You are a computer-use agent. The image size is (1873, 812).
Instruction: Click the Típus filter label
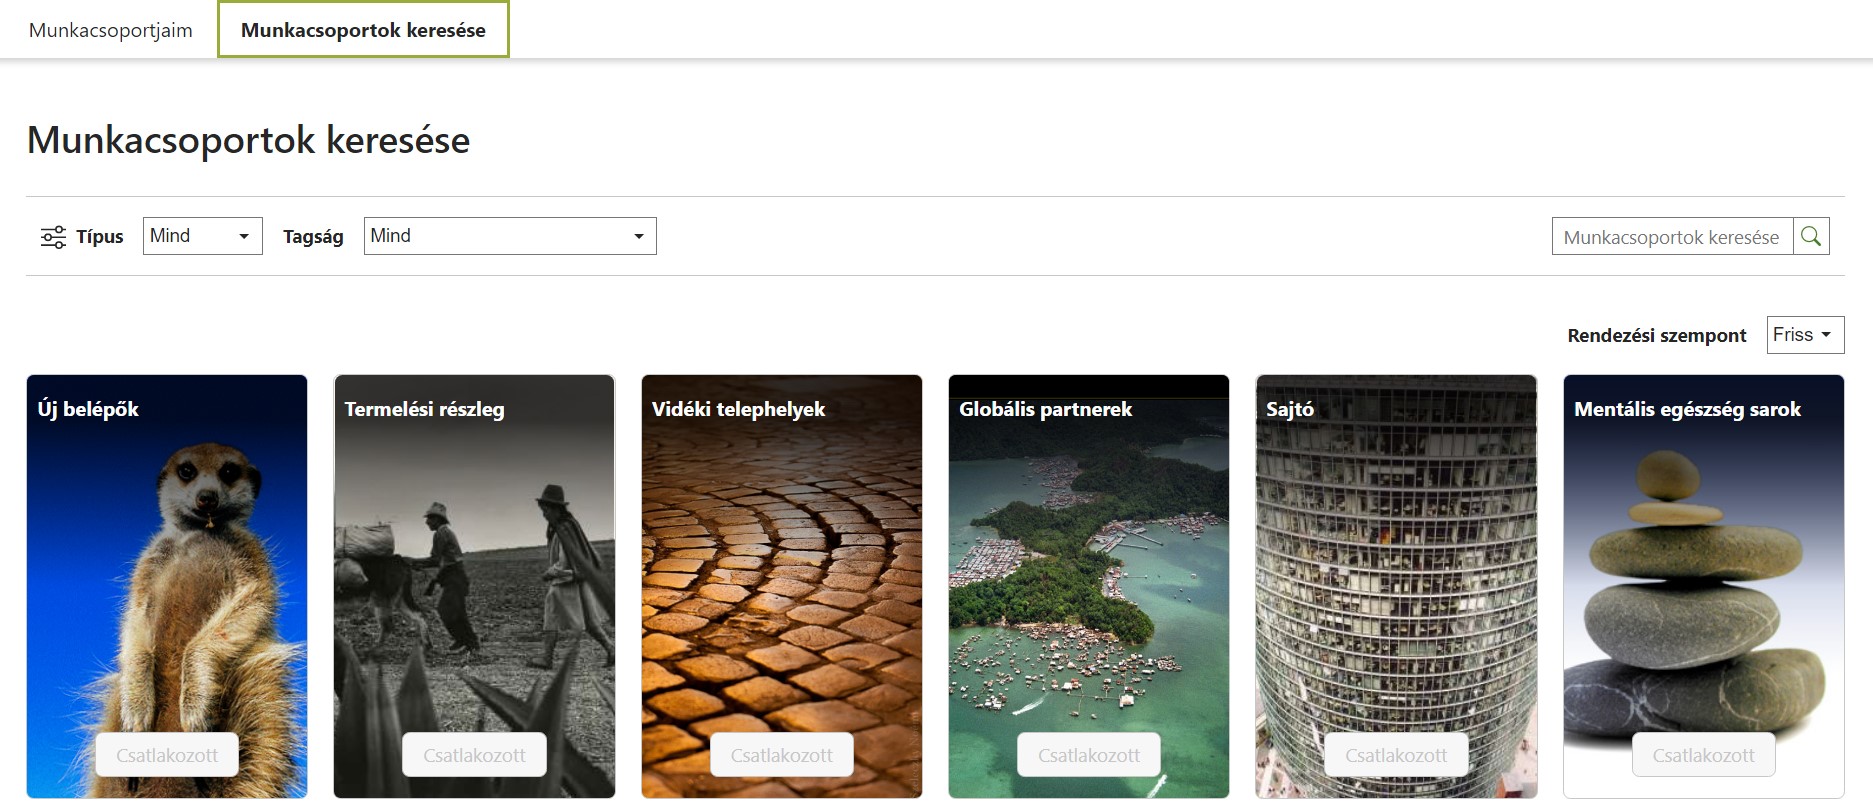click(x=100, y=237)
